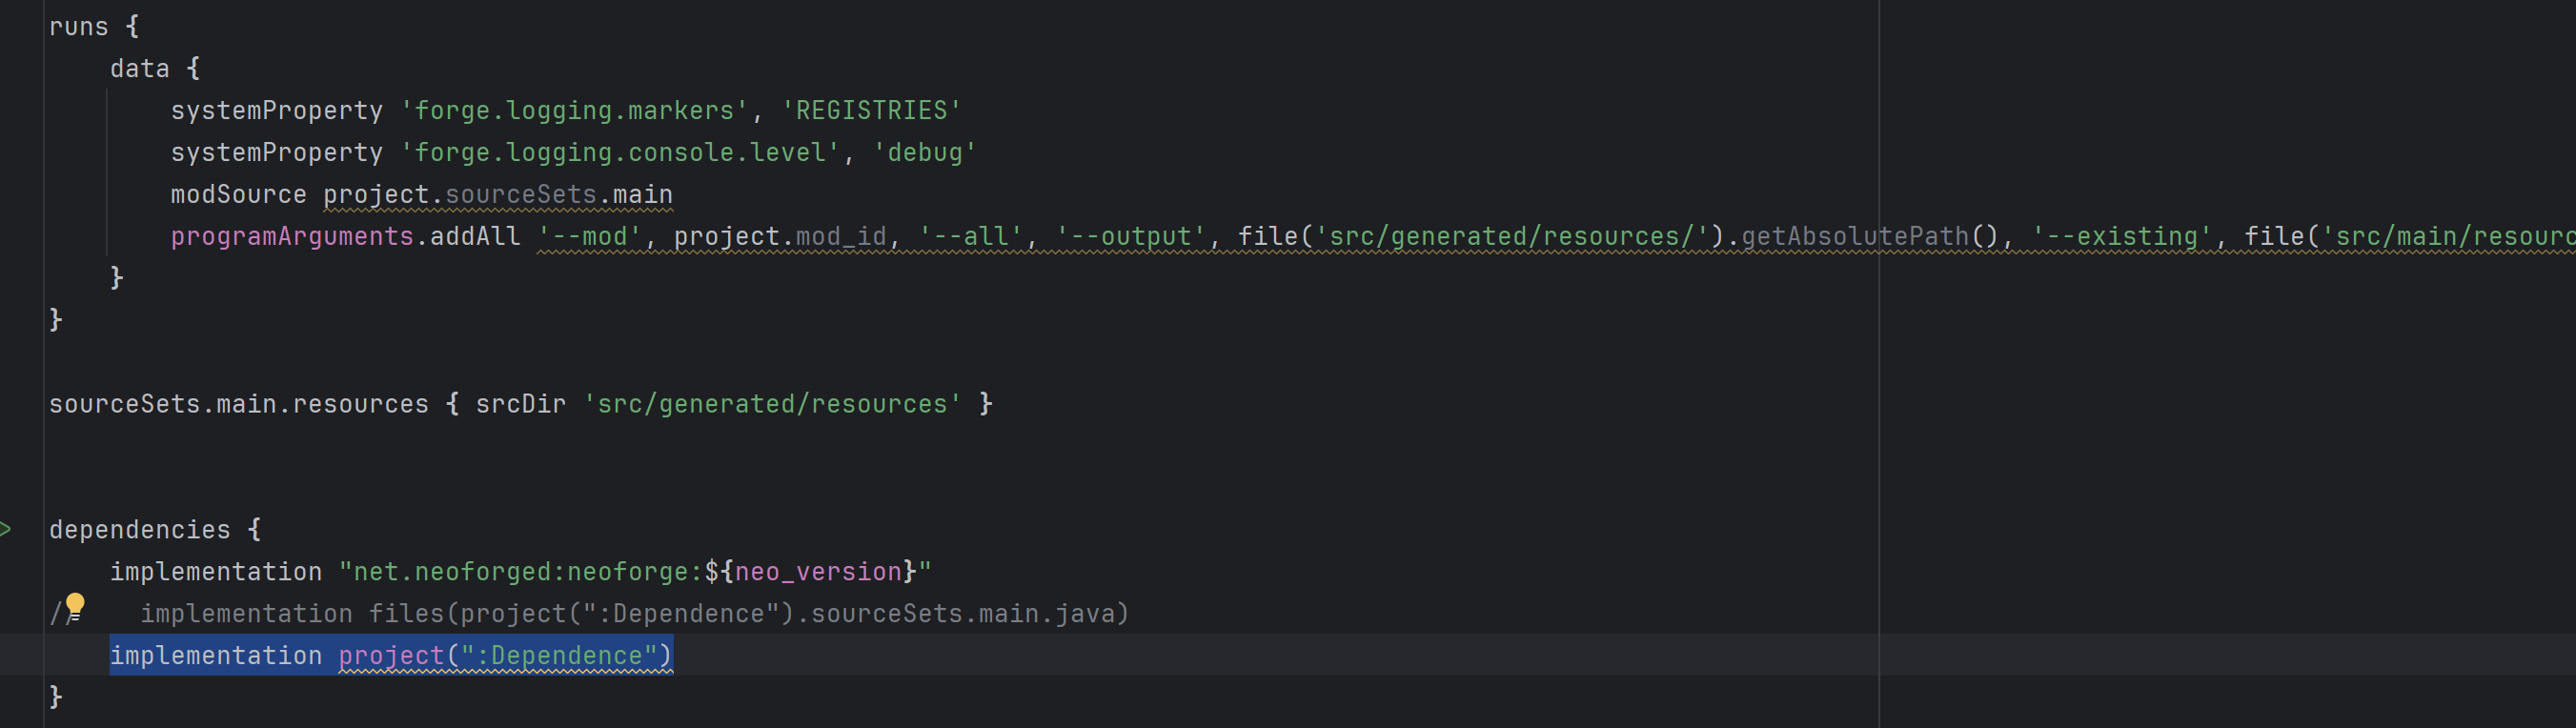2576x728 pixels.
Task: Click highlighted 'implementation' on the selected line
Action: pos(216,656)
